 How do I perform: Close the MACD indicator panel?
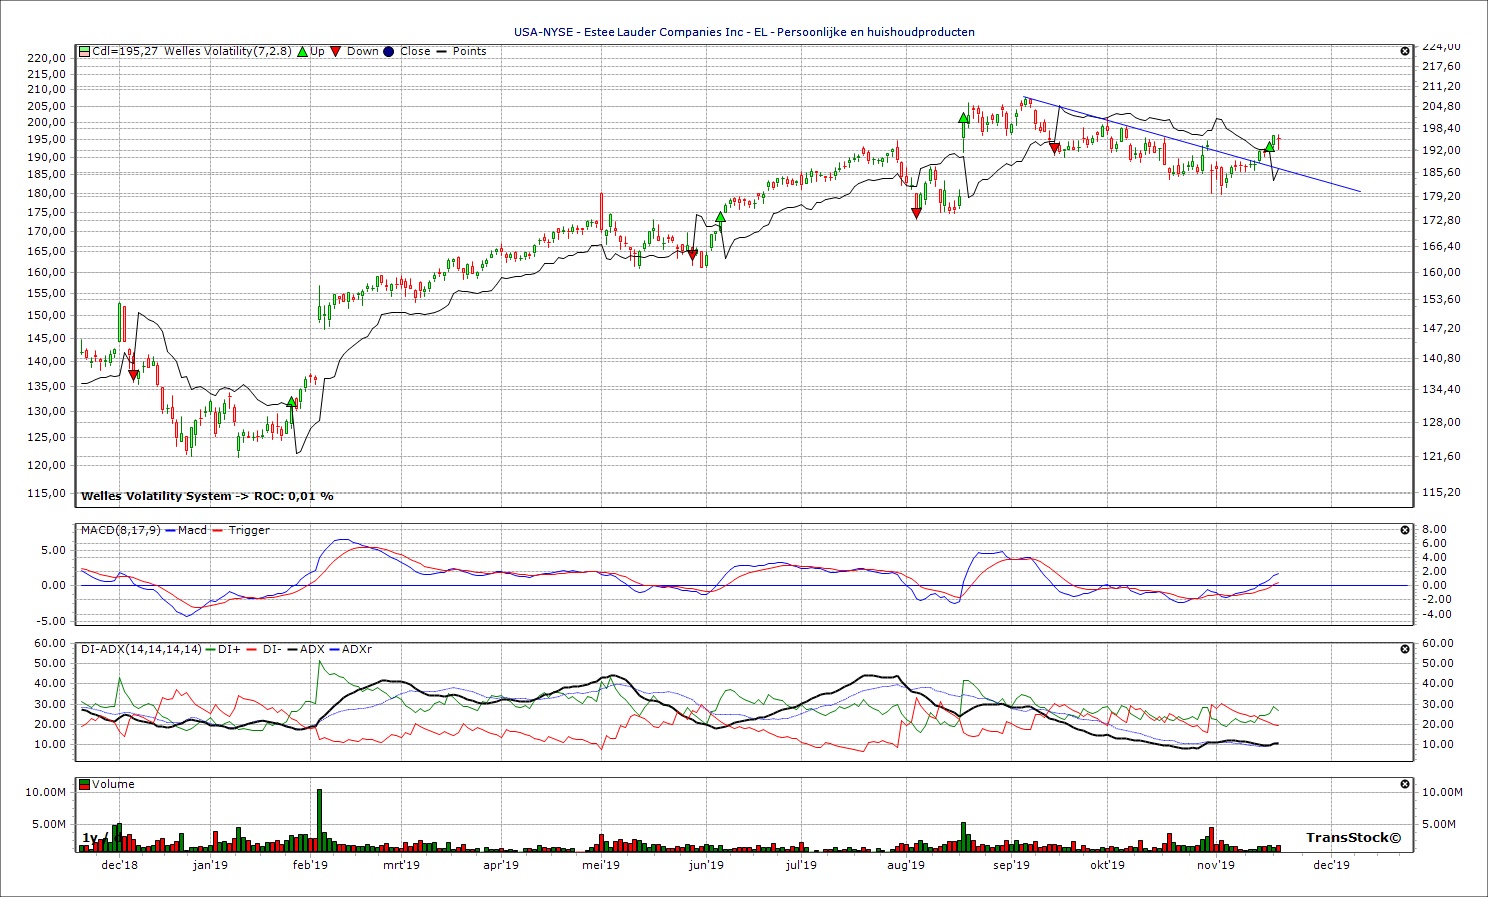1404,530
